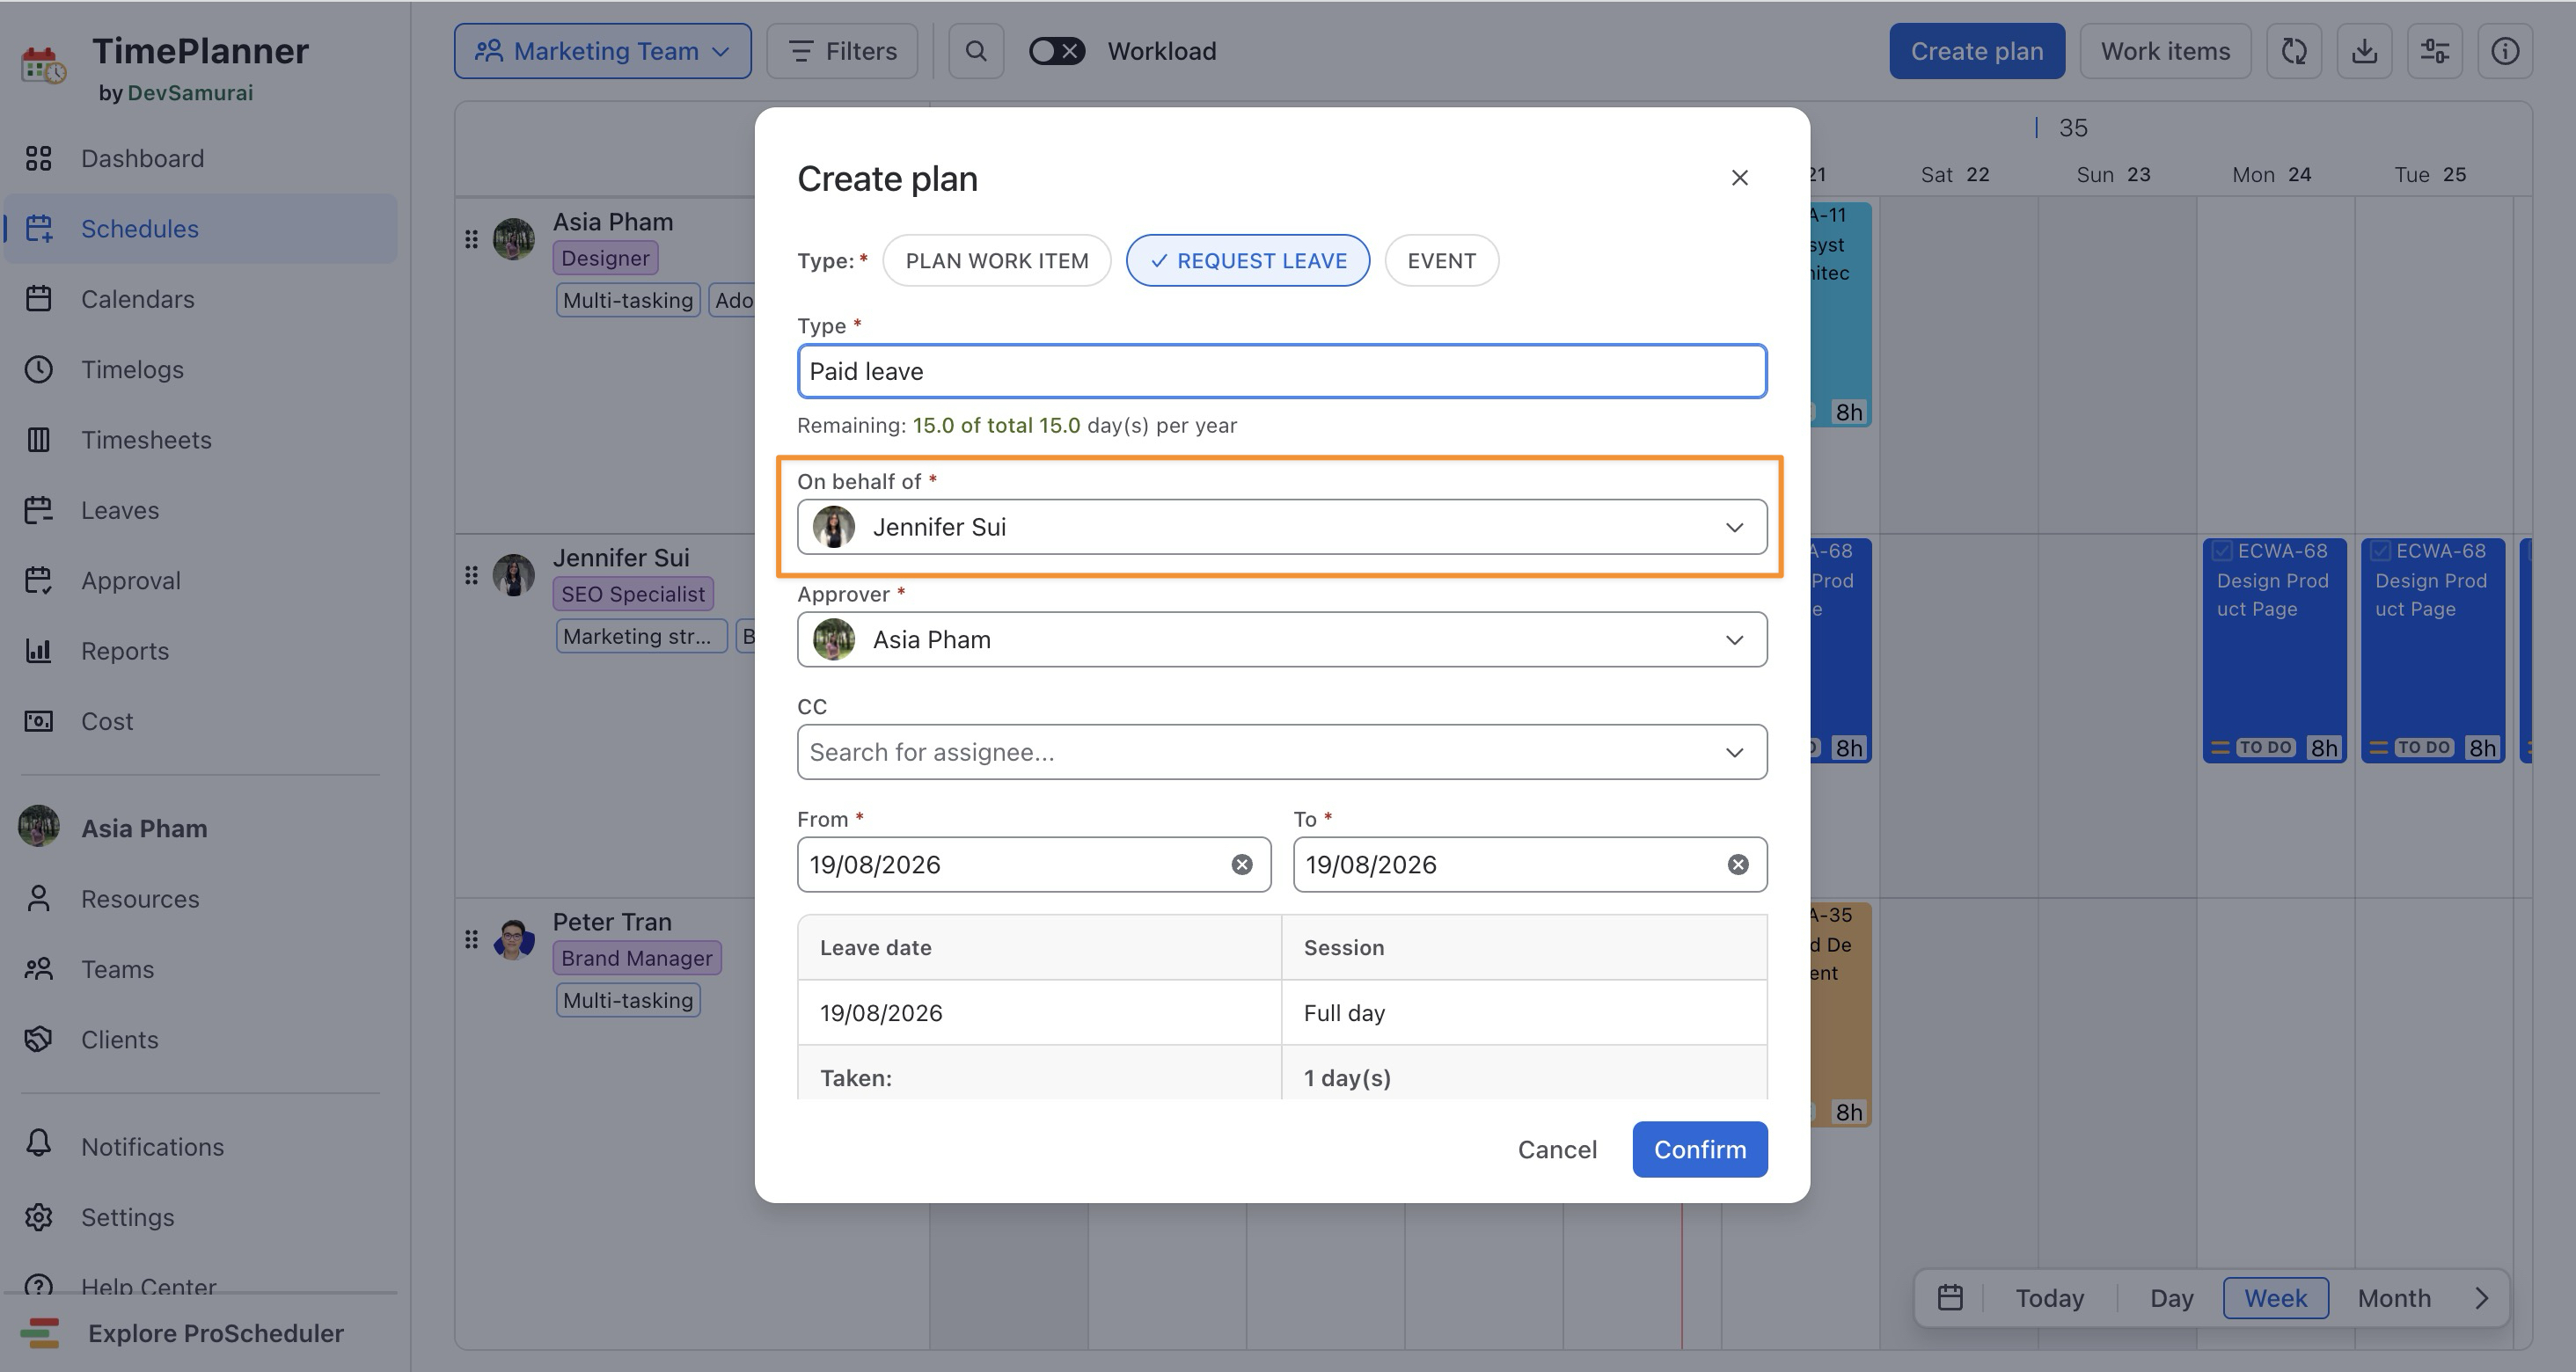Screen dimensions: 2576x1372
Task: Jump to Today in schedule
Action: pyautogui.click(x=2050, y=1298)
